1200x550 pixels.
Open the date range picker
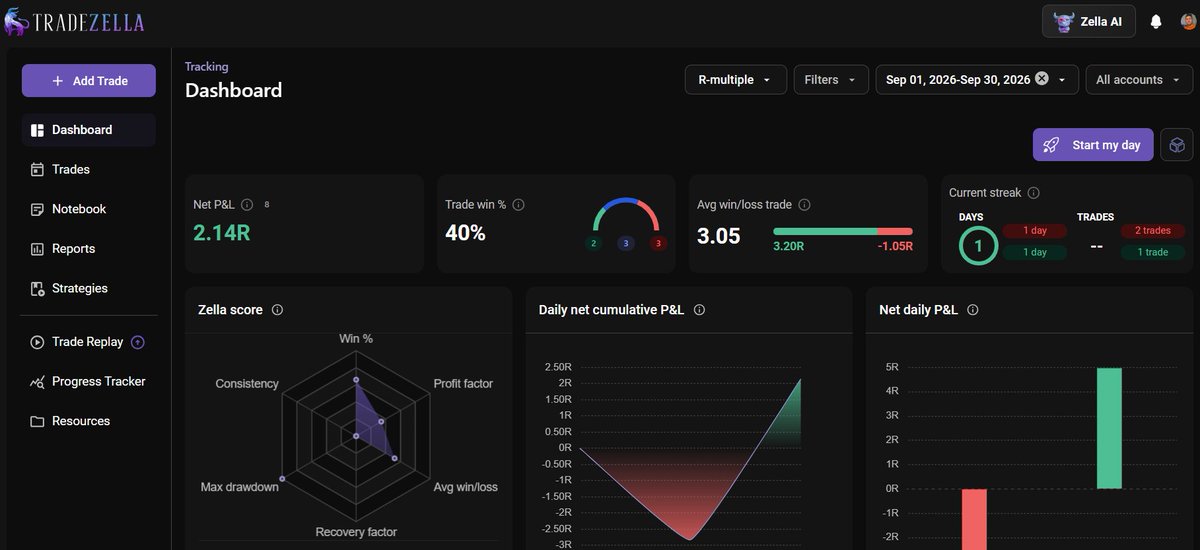978,80
